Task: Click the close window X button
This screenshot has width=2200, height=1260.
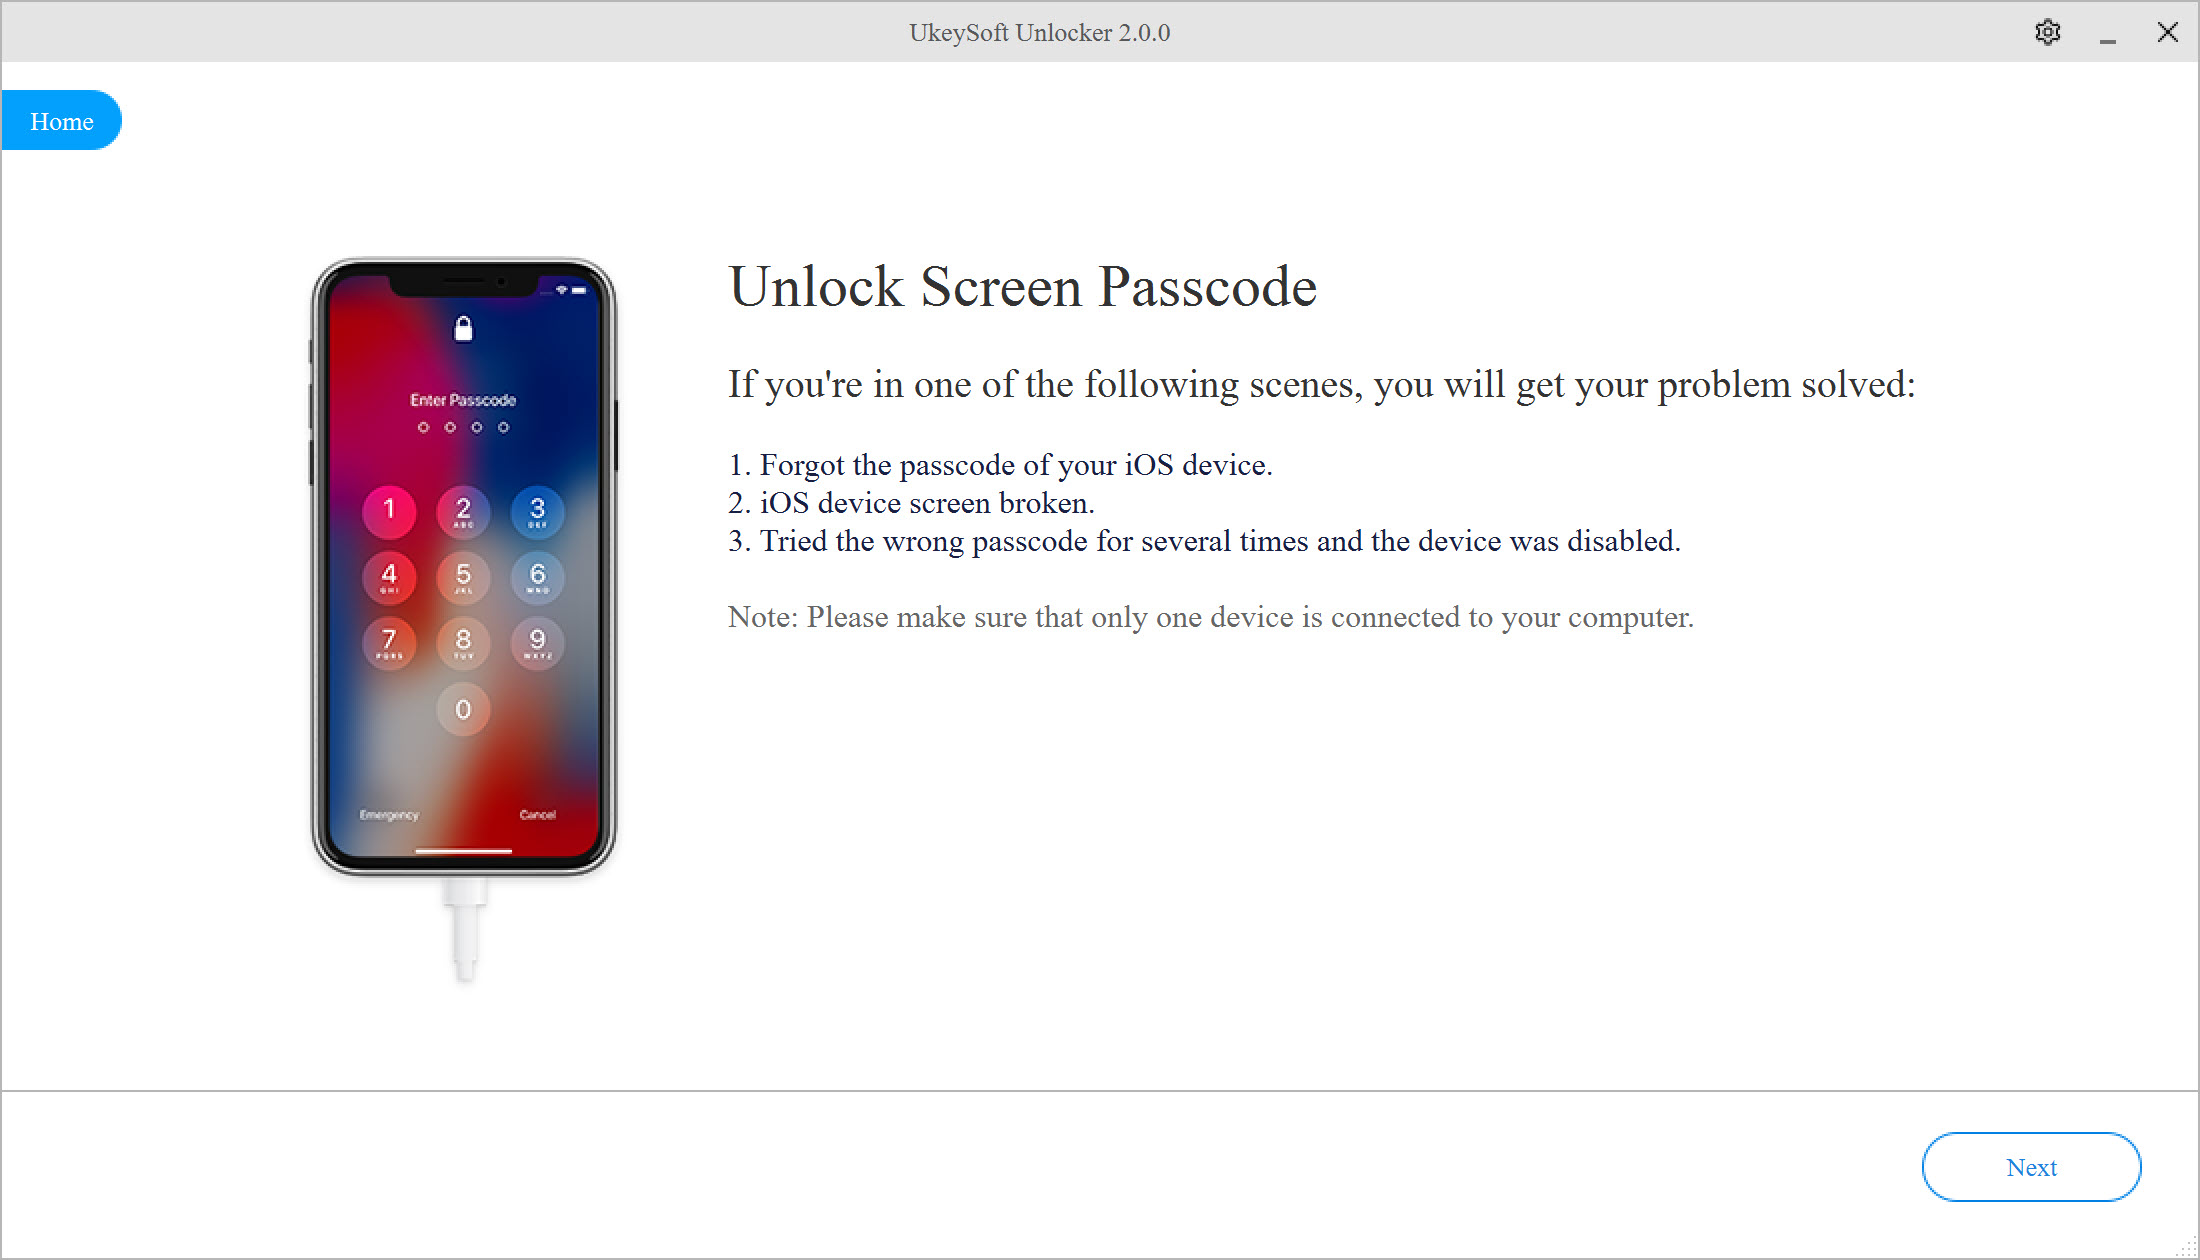Action: point(2168,30)
